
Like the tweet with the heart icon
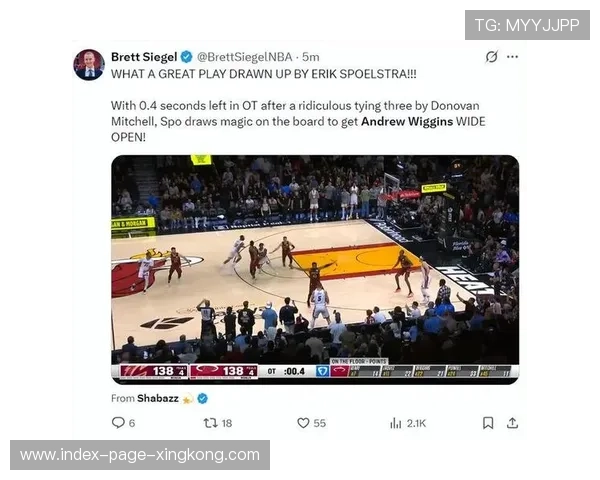click(x=303, y=423)
